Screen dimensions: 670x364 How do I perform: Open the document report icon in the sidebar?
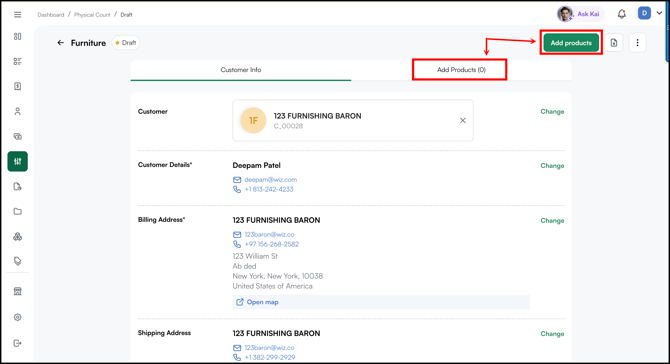click(18, 186)
